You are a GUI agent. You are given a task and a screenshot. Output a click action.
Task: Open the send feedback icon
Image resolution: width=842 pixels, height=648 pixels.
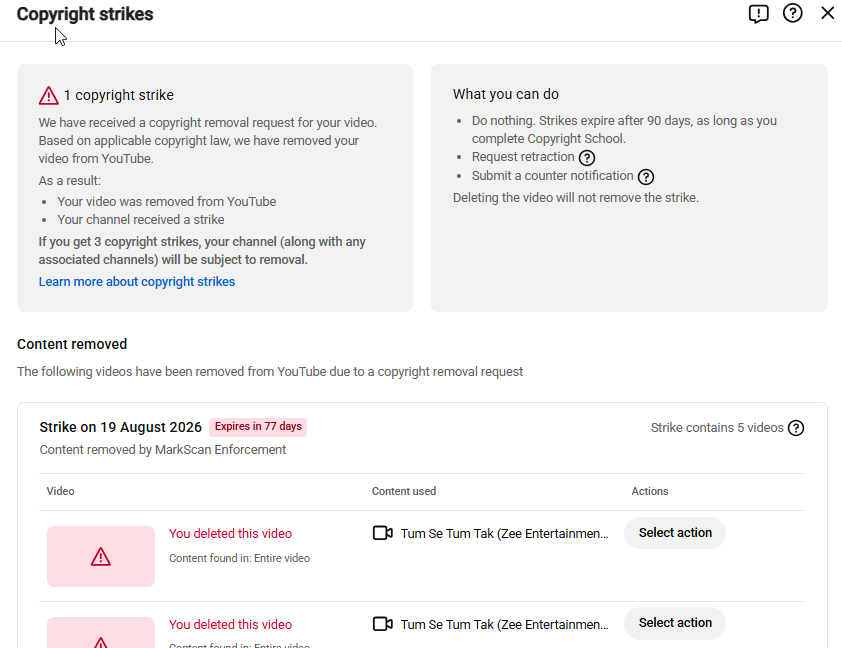pyautogui.click(x=758, y=14)
